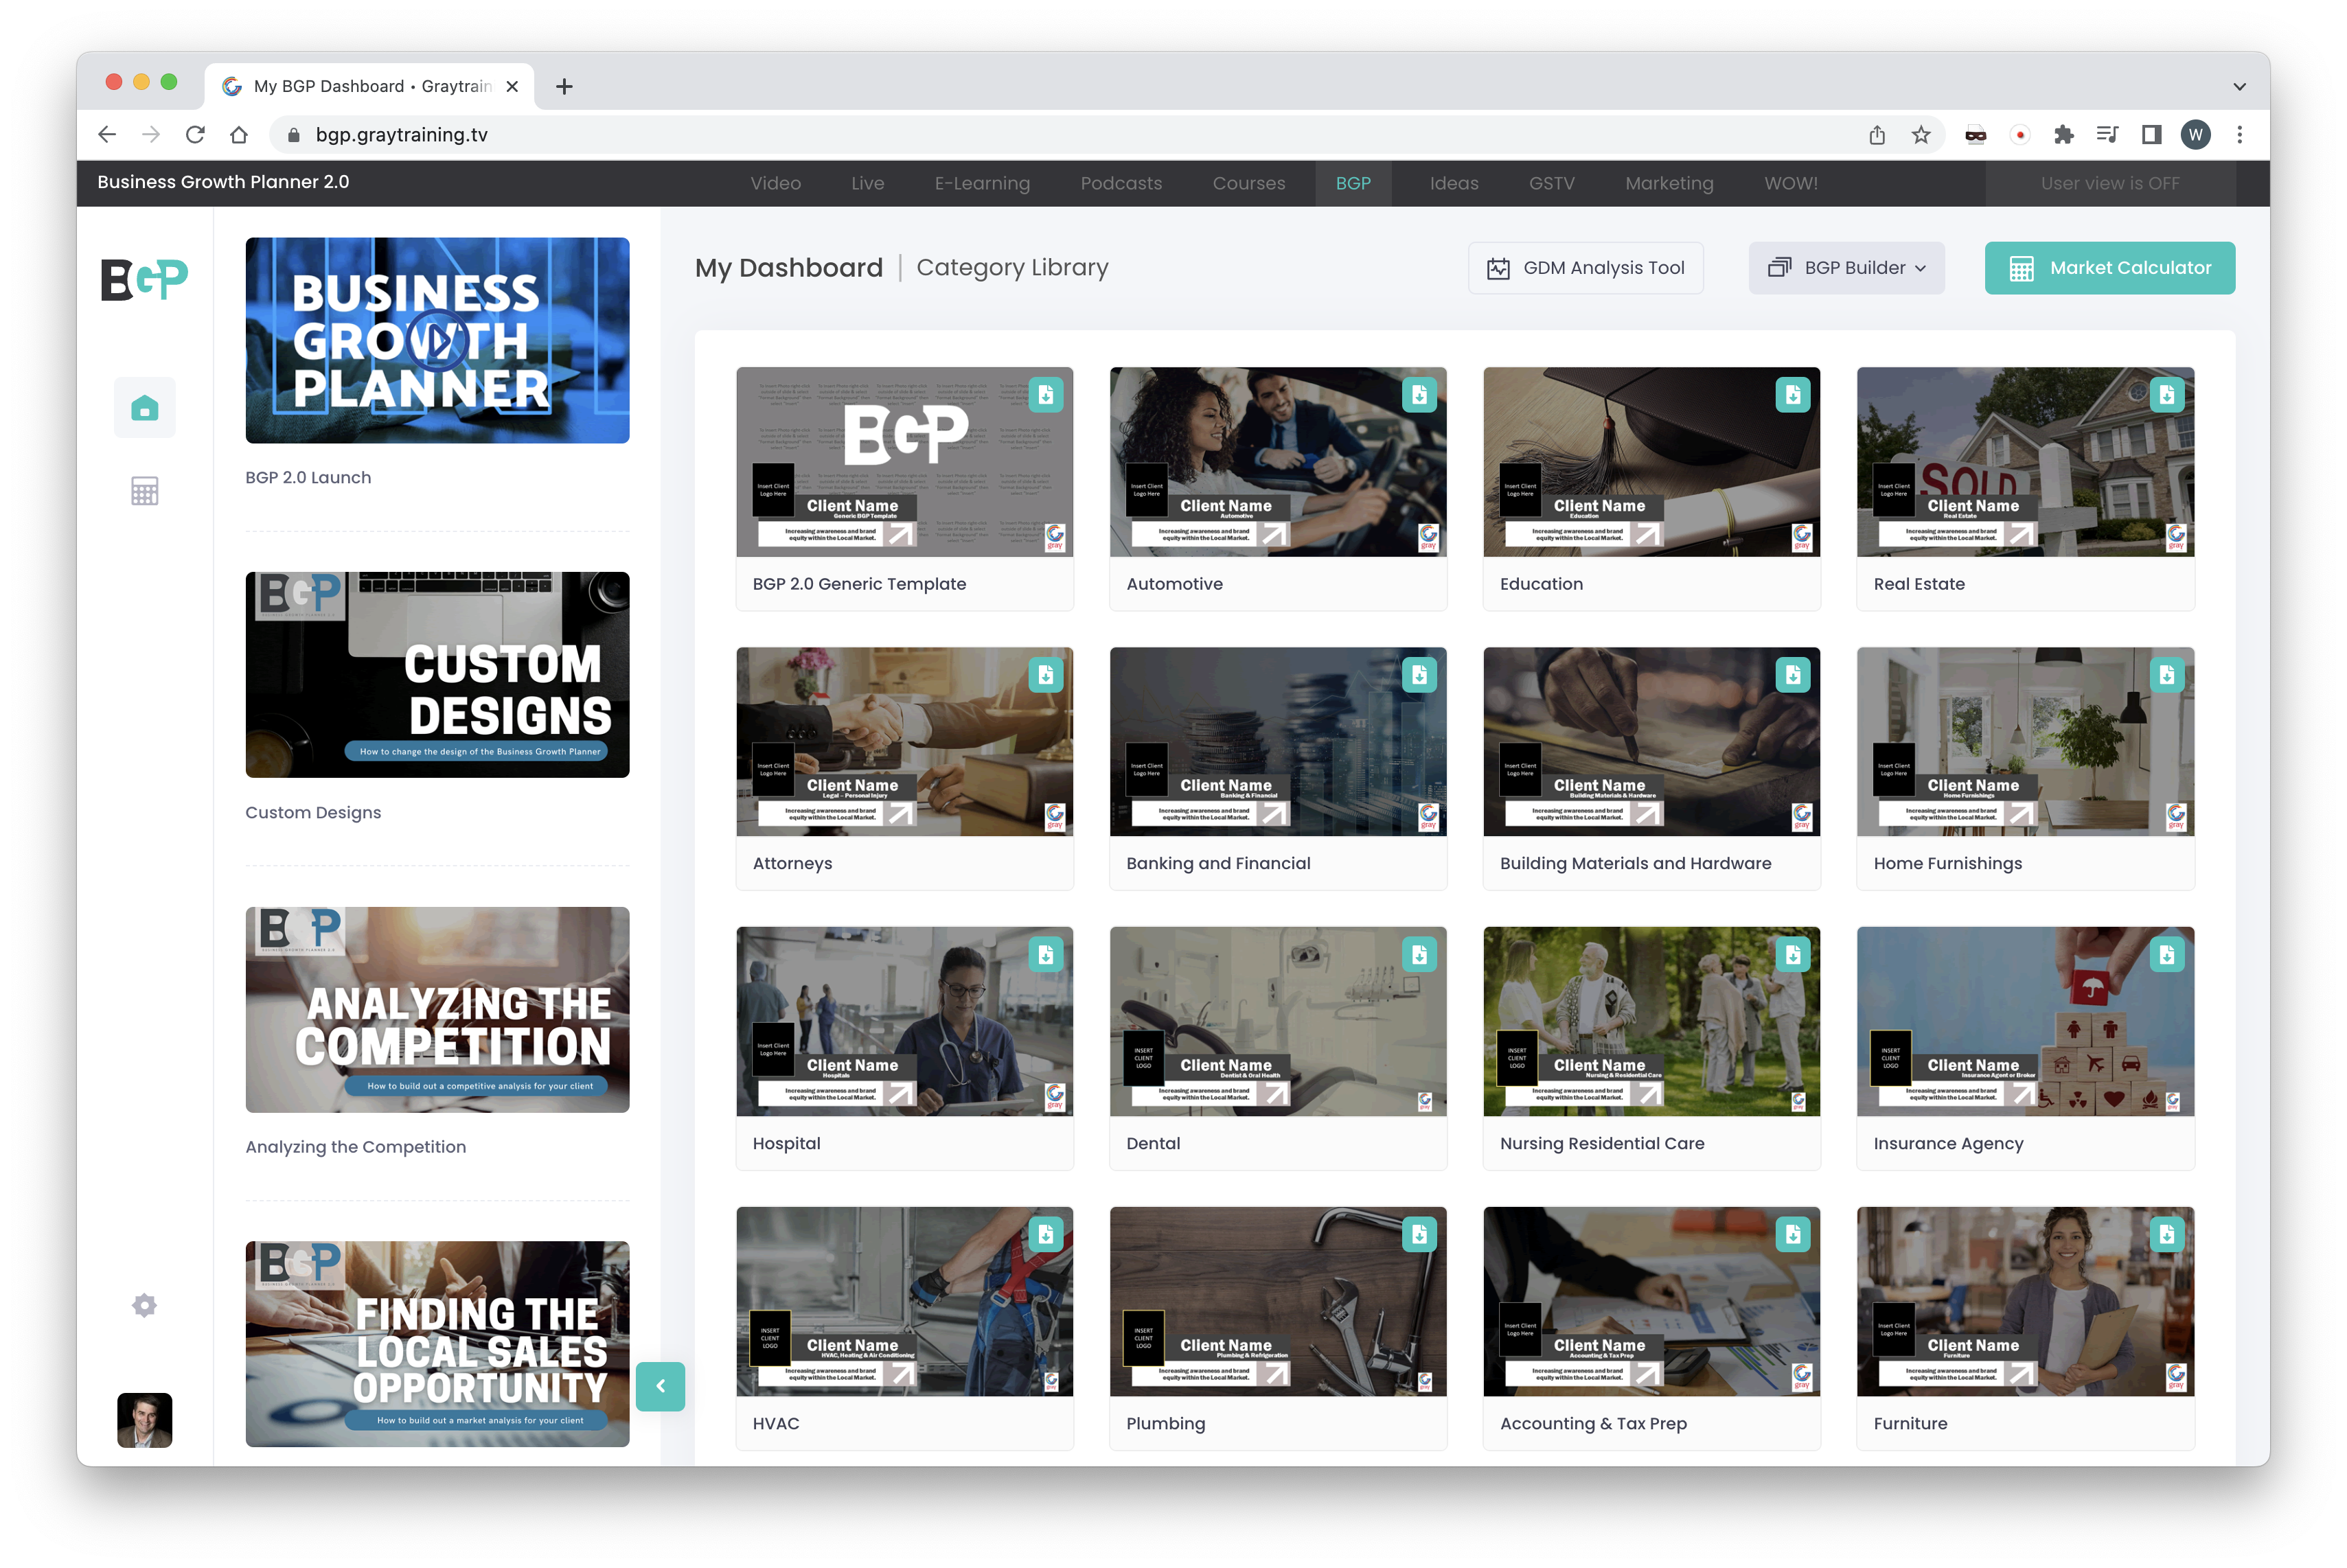2347x1568 pixels.
Task: Expand the BGP Builder dropdown
Action: point(1846,268)
